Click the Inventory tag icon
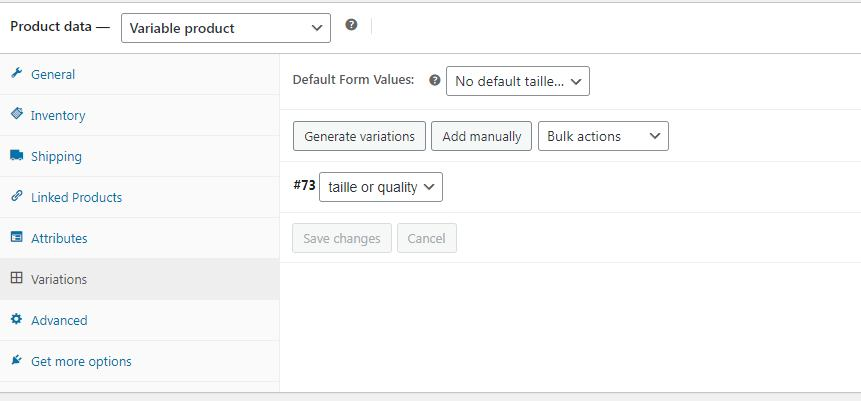 [x=16, y=115]
